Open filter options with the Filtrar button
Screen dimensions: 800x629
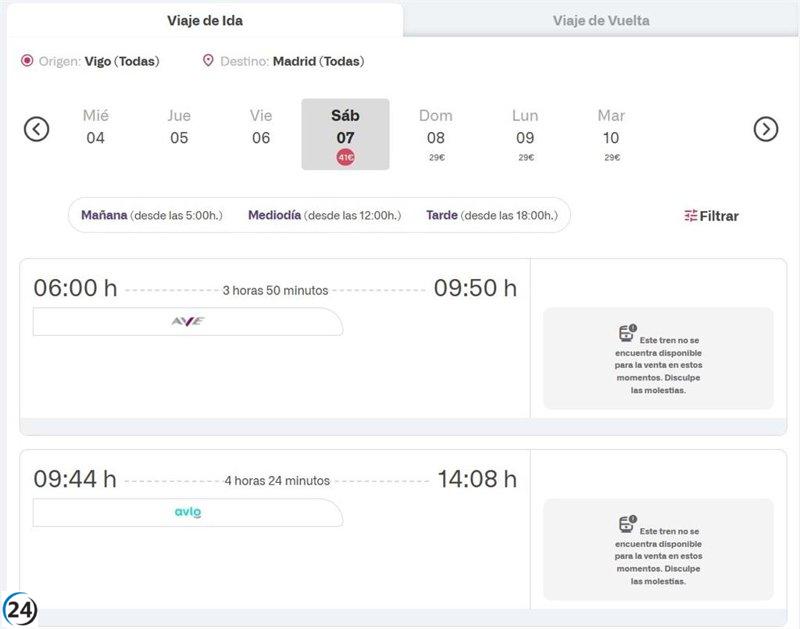(x=714, y=215)
